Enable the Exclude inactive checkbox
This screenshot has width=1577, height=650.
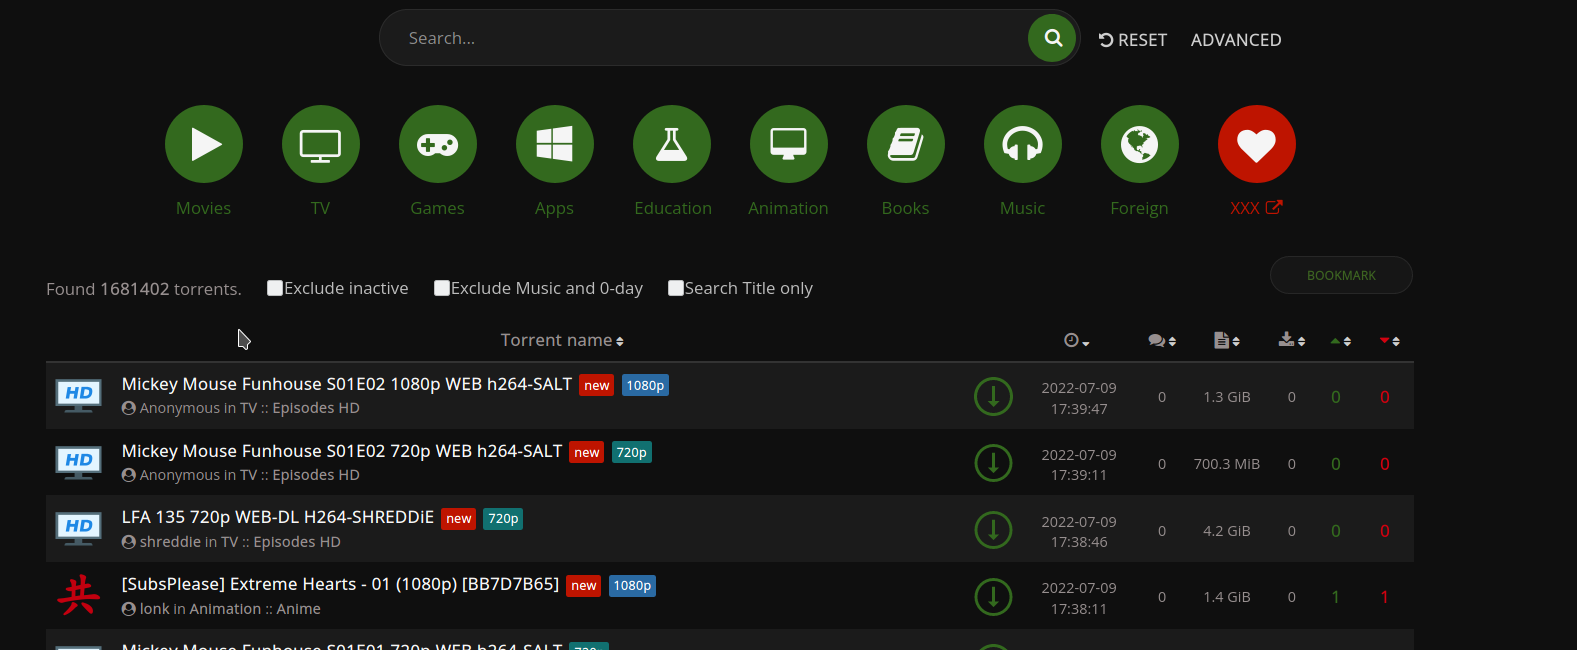(x=275, y=288)
